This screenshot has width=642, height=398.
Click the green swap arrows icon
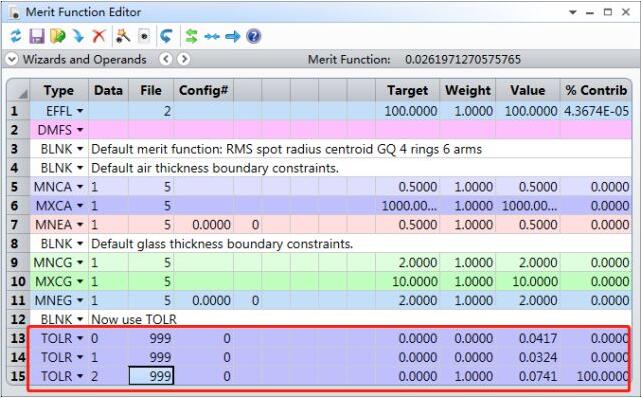coord(192,36)
